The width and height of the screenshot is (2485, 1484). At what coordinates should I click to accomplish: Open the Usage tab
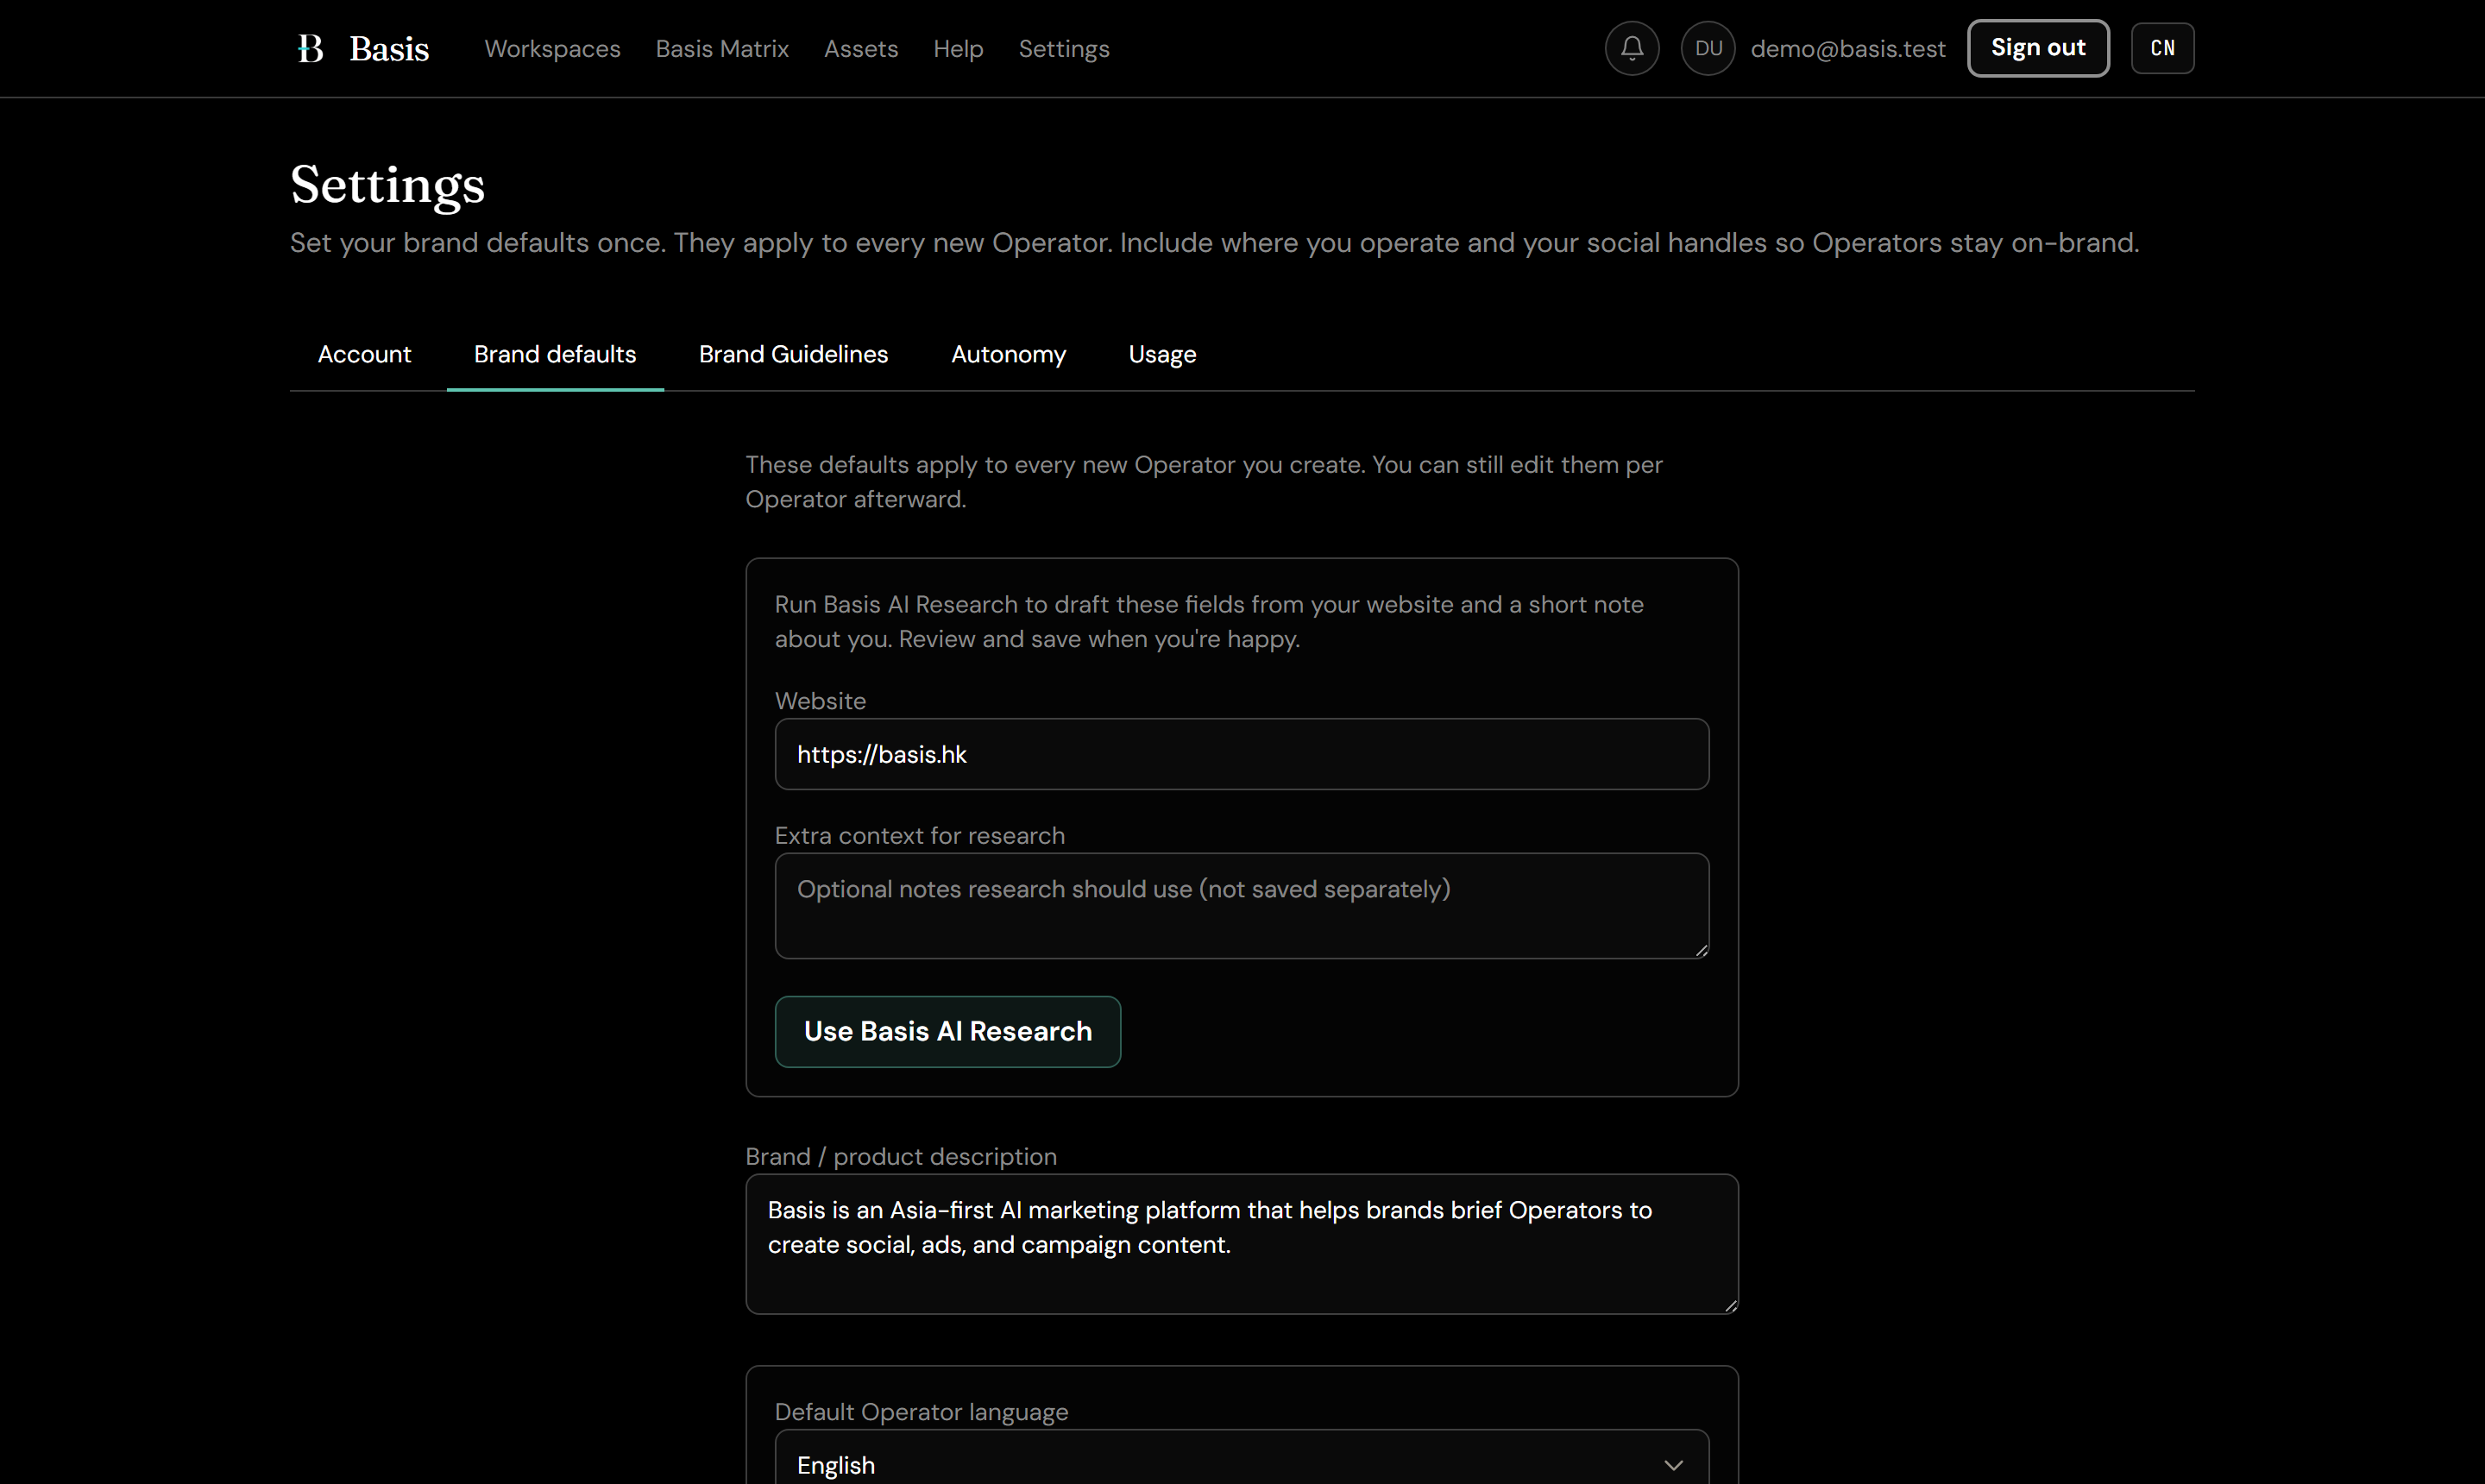[1162, 354]
